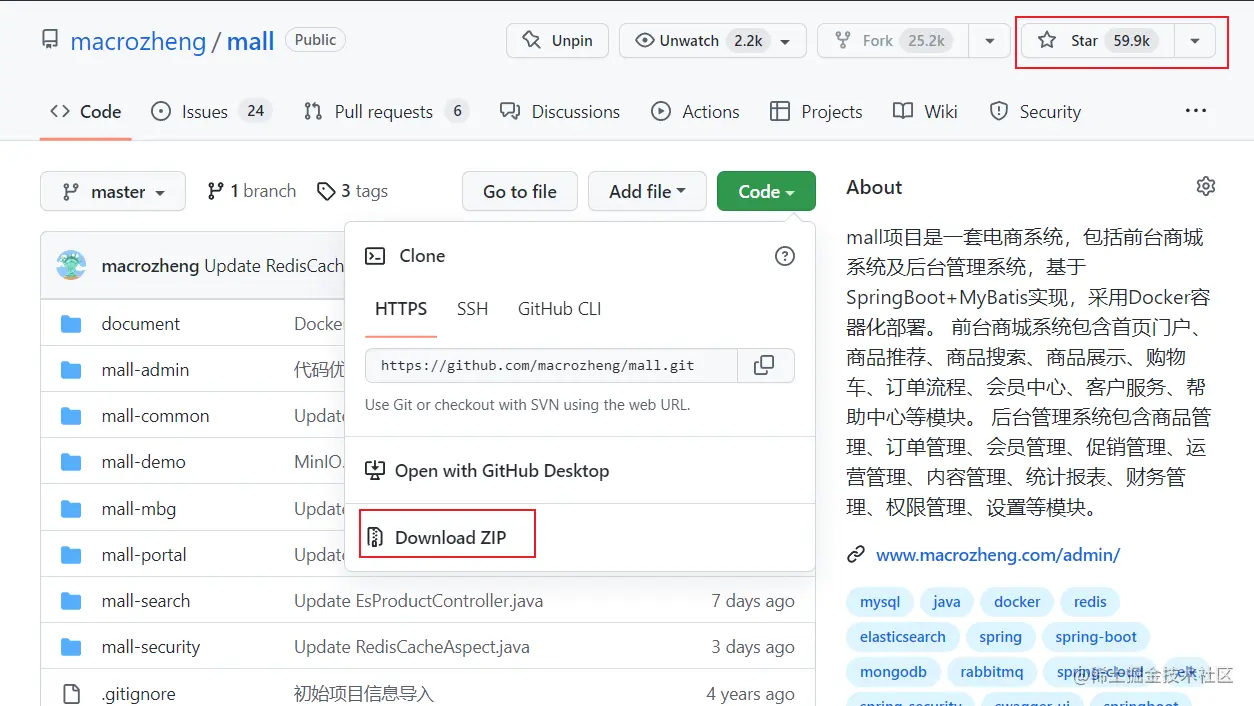
Task: Click the mall-portal folder icon
Action: coord(71,554)
